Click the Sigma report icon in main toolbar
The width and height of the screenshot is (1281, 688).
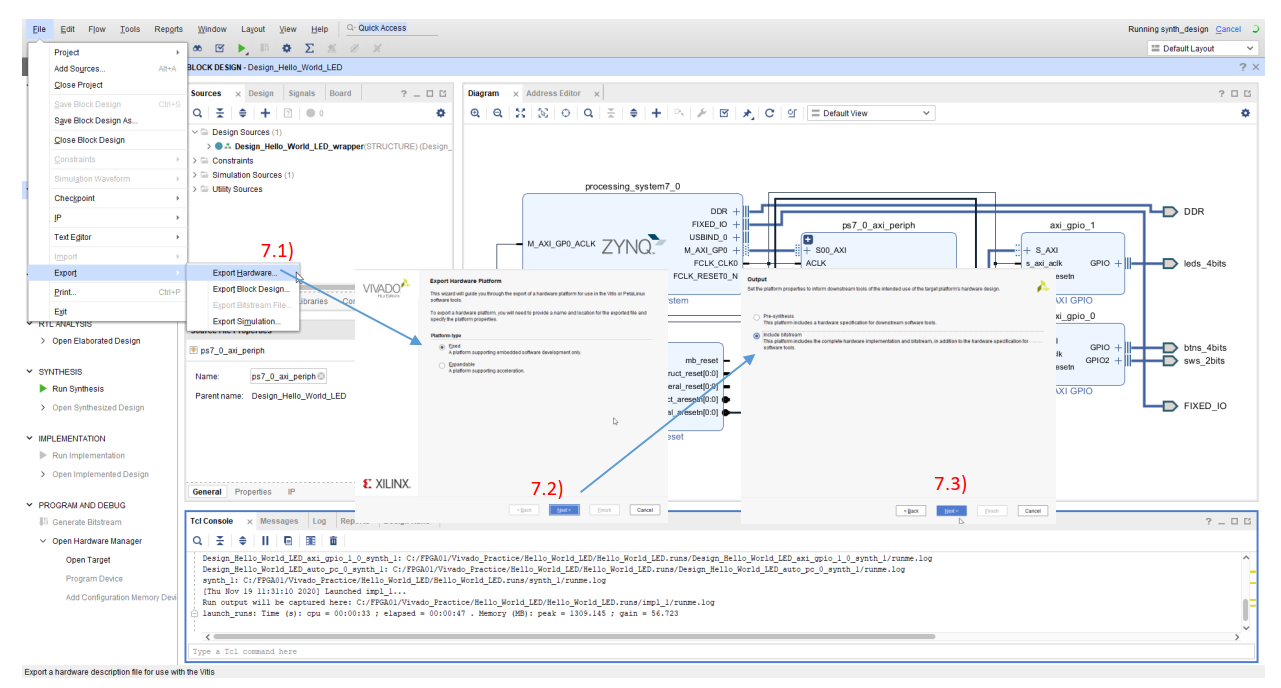tap(309, 48)
